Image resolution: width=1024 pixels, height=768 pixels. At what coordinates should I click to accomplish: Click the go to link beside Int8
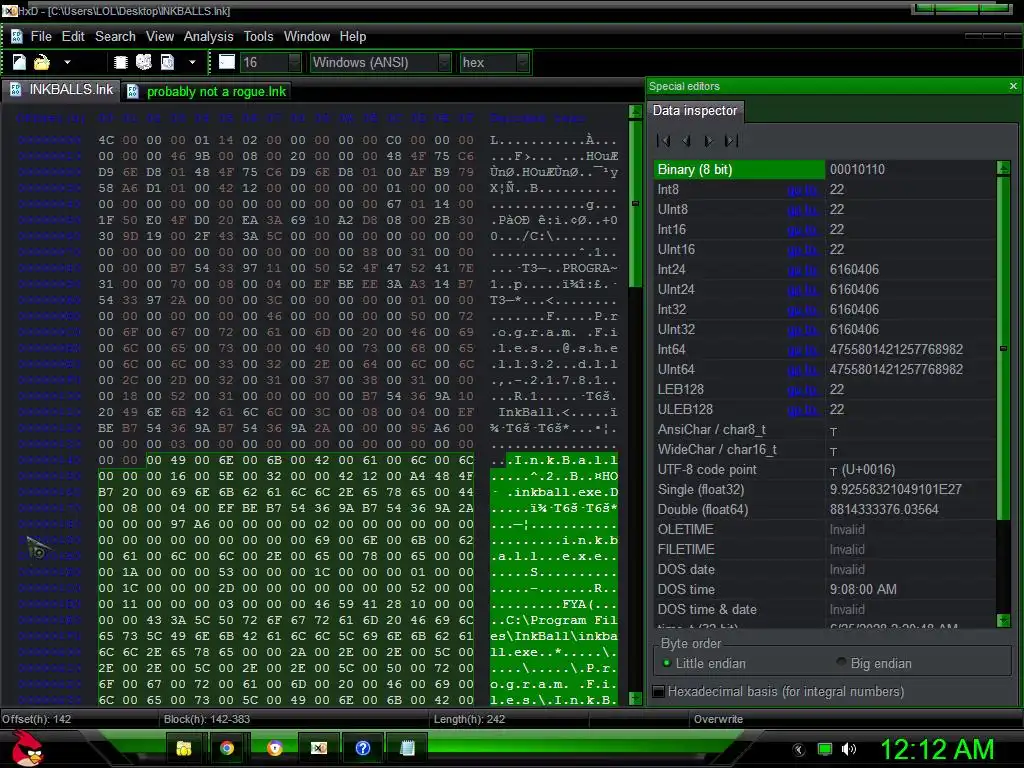tap(802, 190)
